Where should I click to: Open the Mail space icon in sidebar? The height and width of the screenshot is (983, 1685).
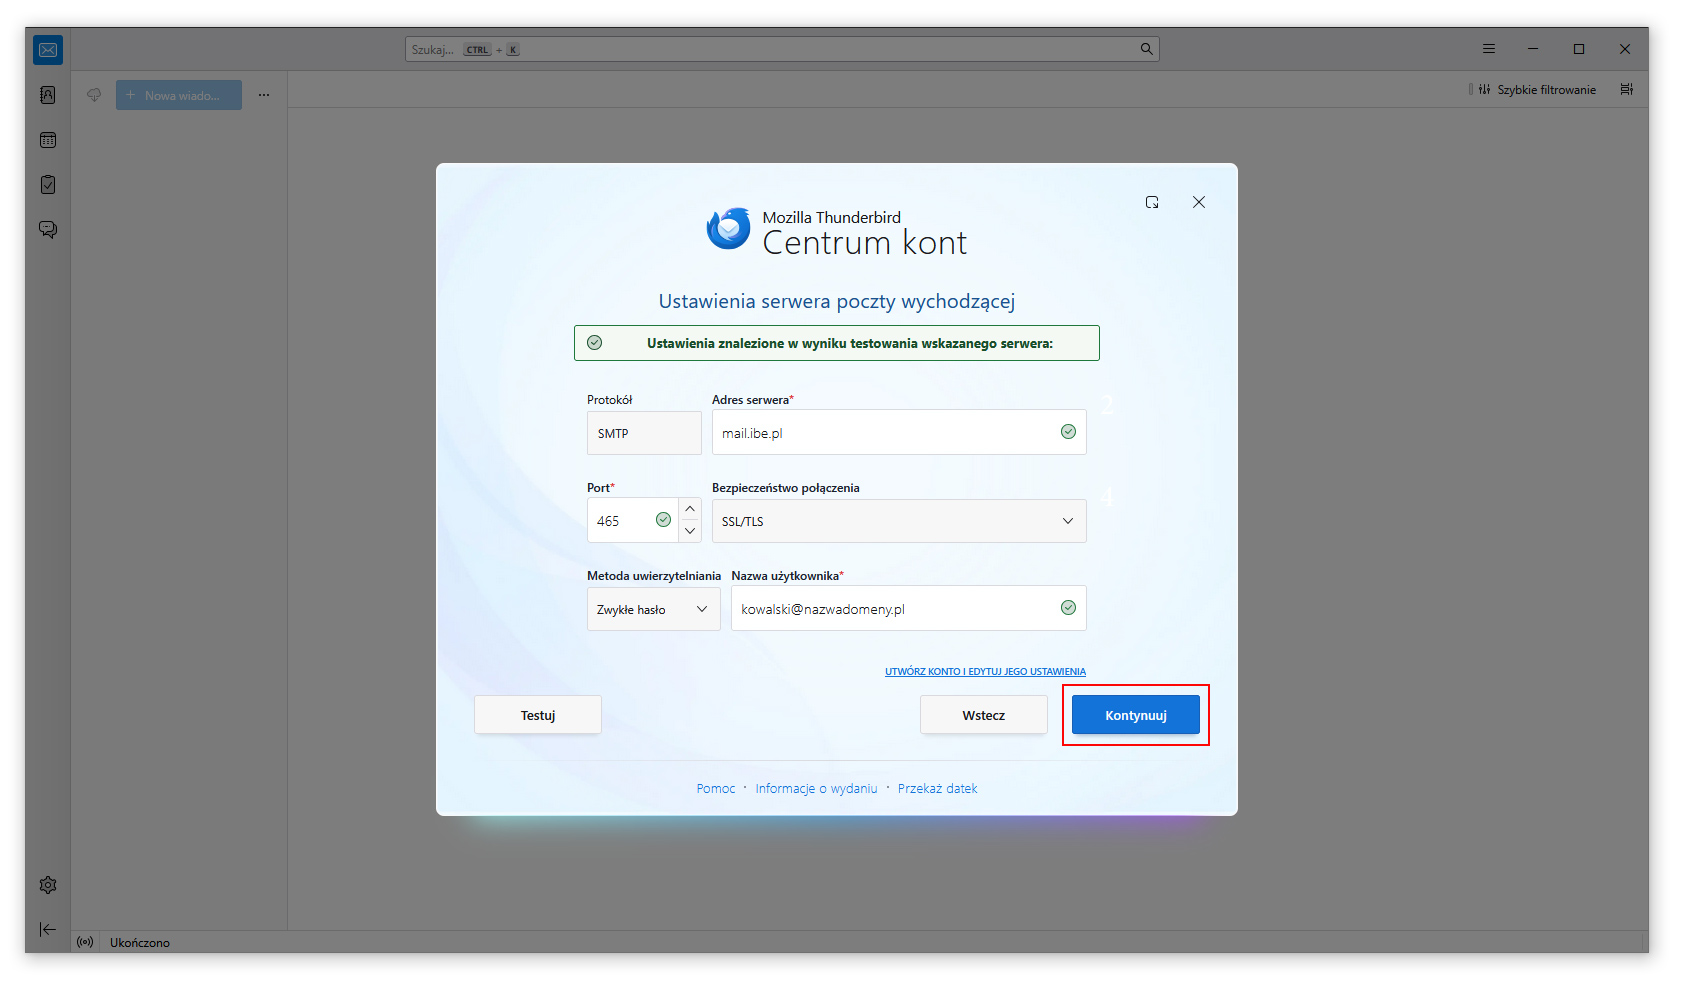tap(48, 50)
